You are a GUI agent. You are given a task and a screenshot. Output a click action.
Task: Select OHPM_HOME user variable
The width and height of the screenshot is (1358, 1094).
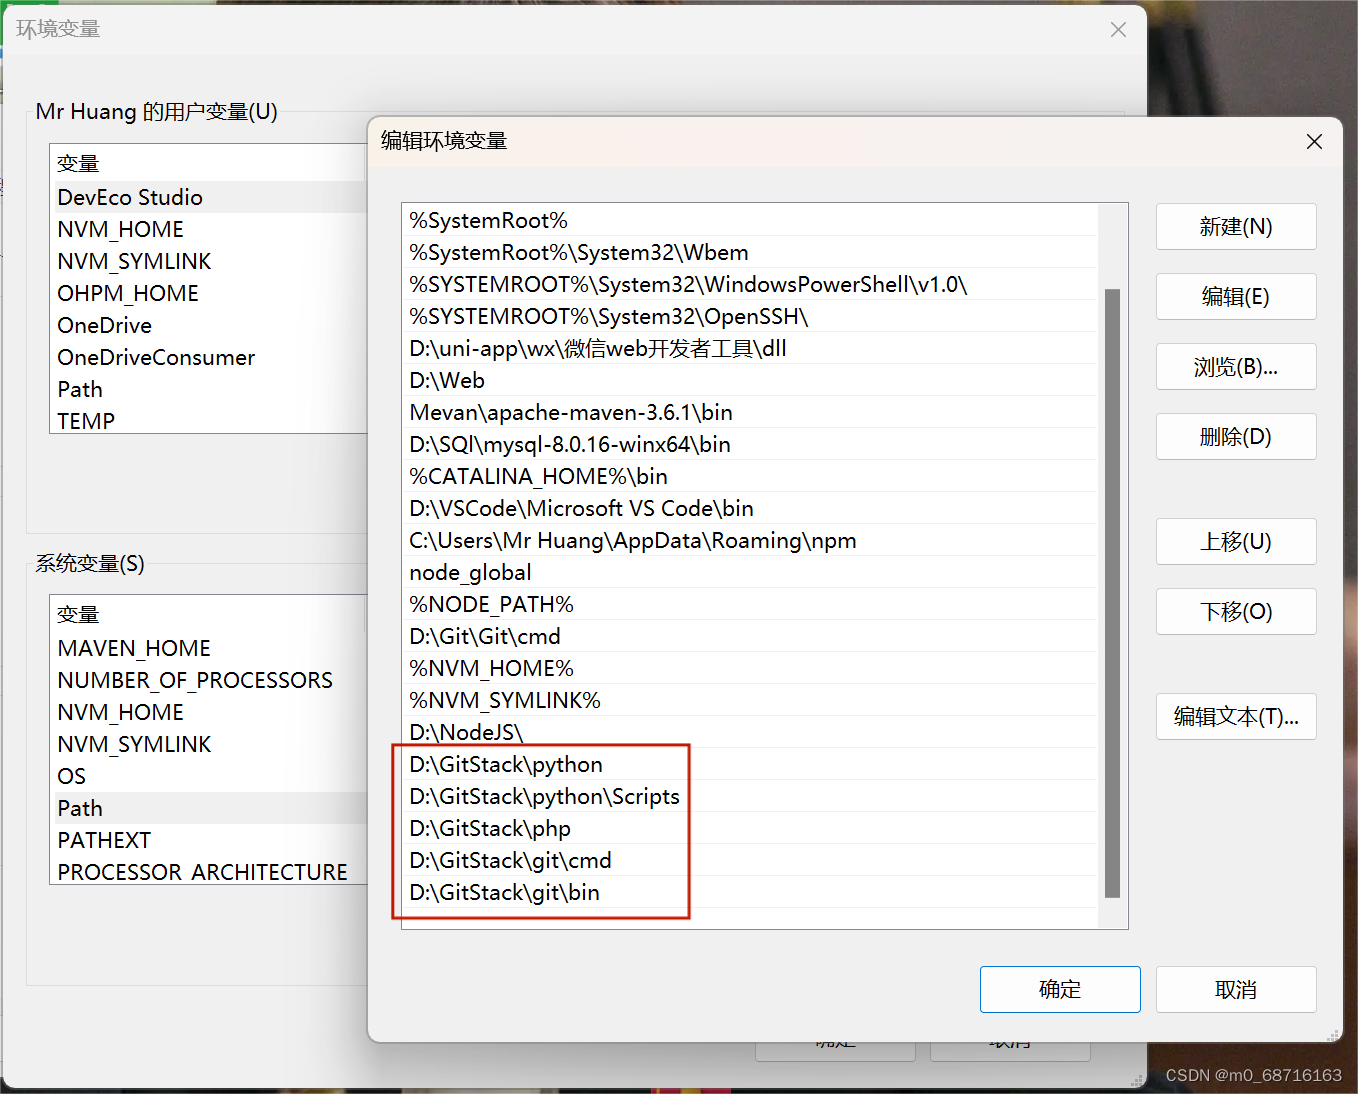[x=209, y=293]
